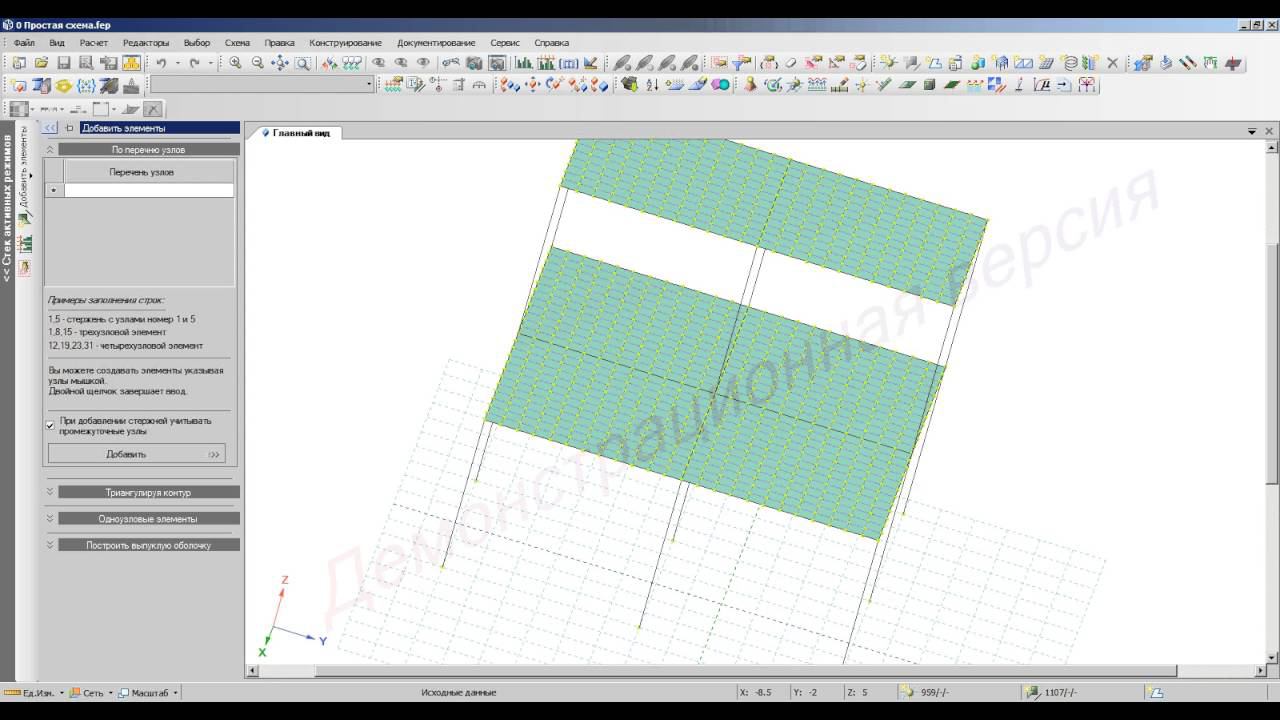The width and height of the screenshot is (1280, 720).
Task: Click the eraser icon in top toolbar
Action: [790, 63]
